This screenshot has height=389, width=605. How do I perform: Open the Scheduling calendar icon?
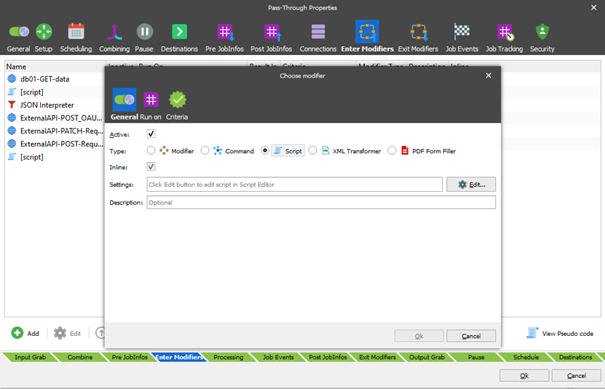pos(76,37)
